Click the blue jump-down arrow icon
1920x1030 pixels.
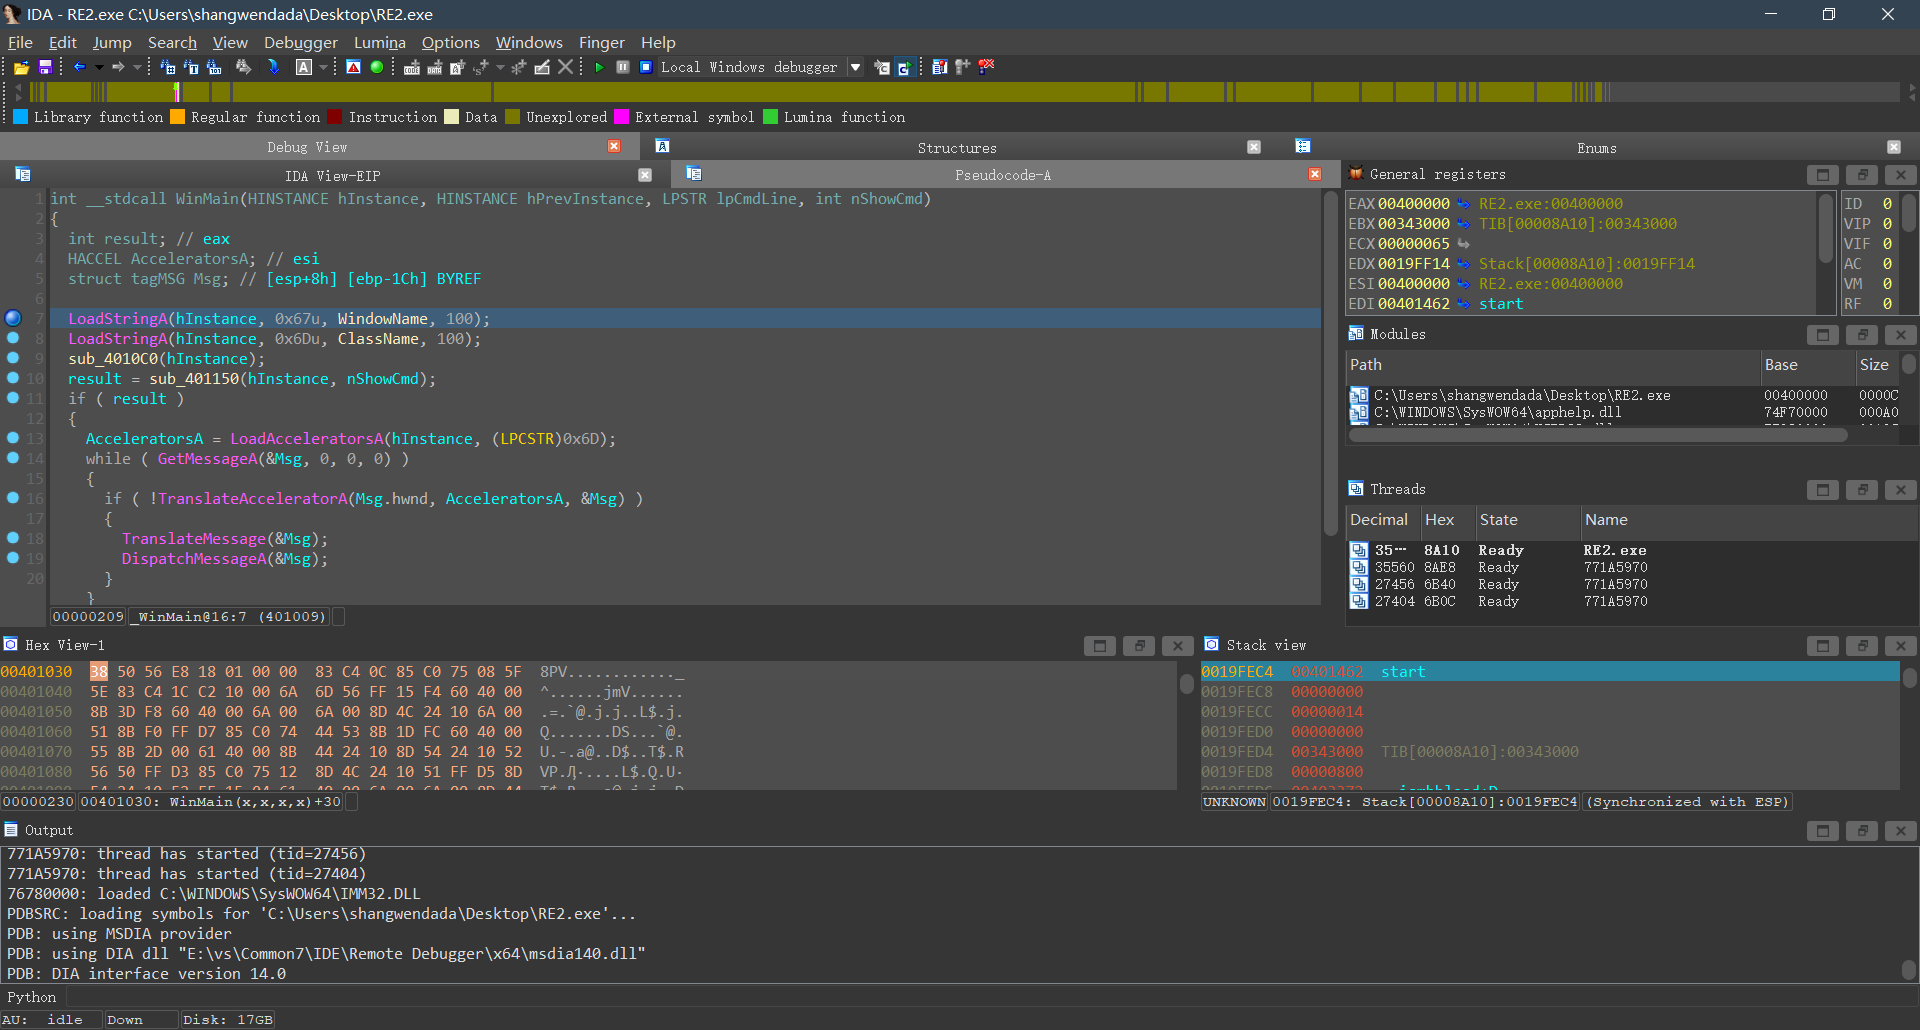point(273,67)
